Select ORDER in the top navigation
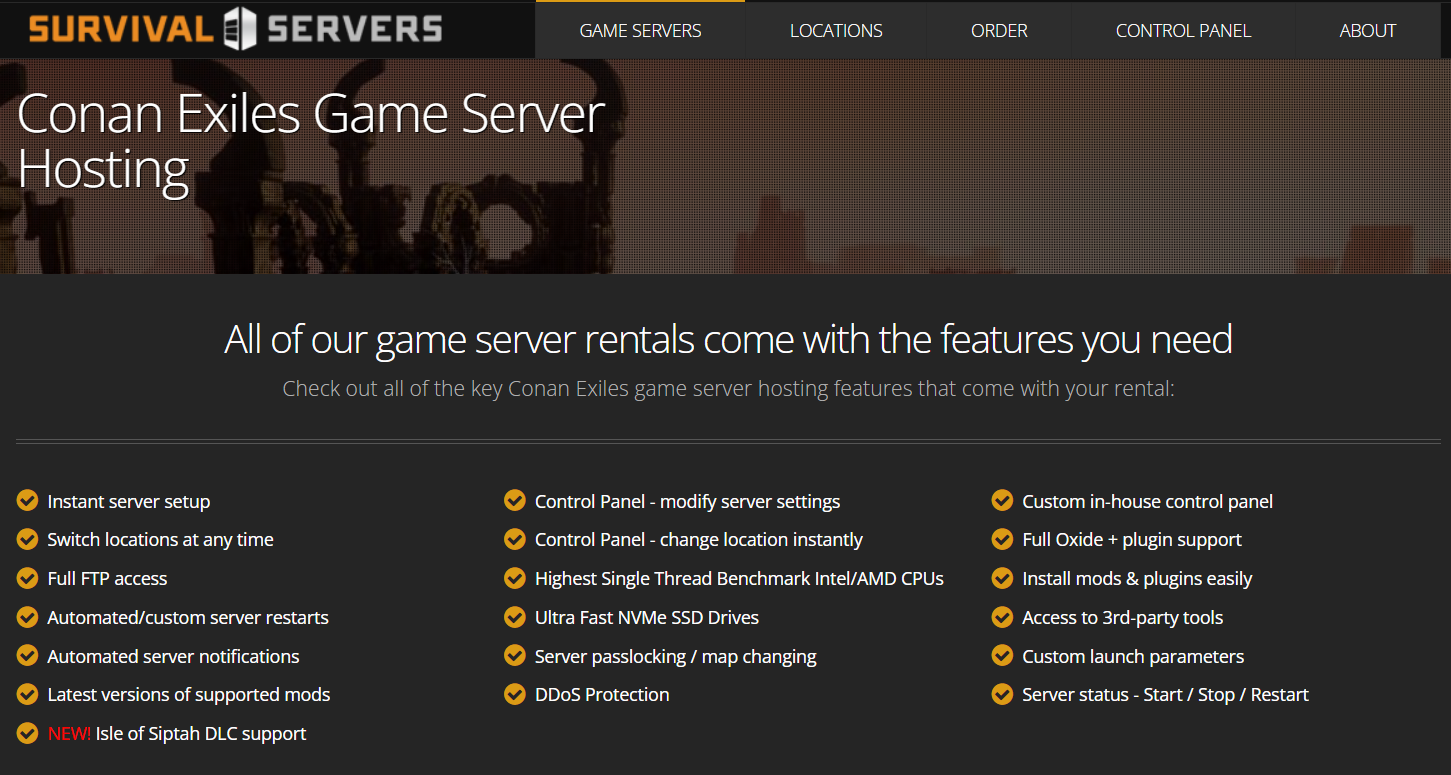 [x=999, y=31]
